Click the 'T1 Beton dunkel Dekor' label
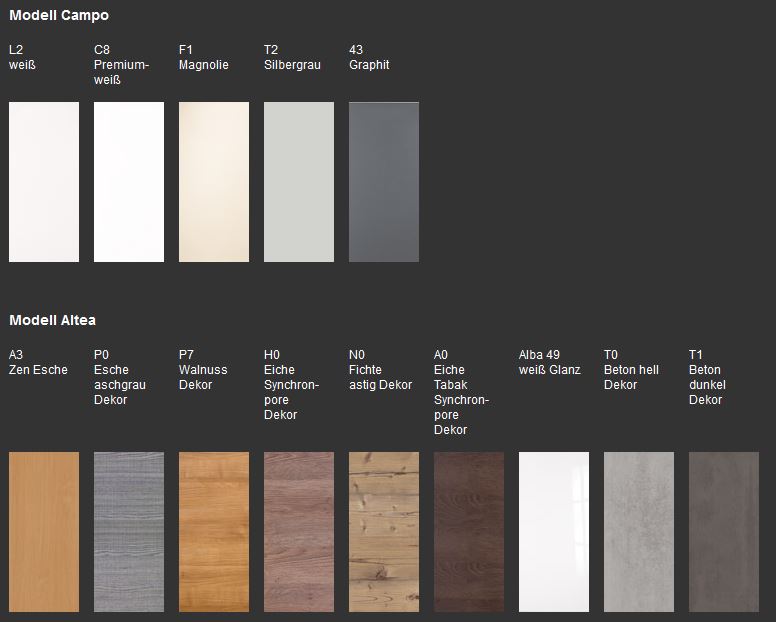This screenshot has height=622, width=776. [x=707, y=377]
